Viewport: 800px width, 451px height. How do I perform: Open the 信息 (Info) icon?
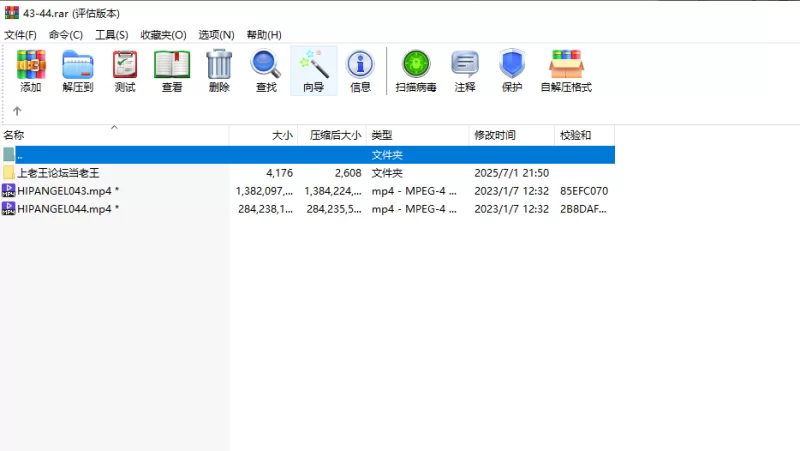pyautogui.click(x=360, y=64)
